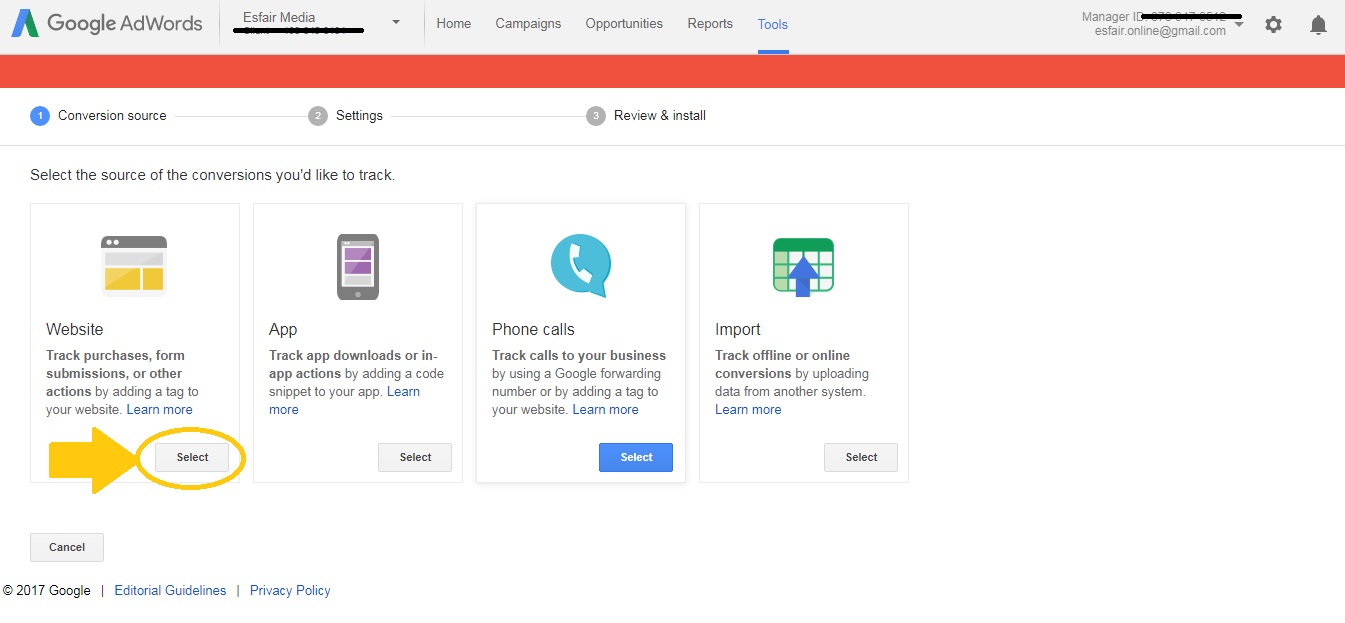
Task: Click the Phone calls card heading
Action: [x=533, y=329]
